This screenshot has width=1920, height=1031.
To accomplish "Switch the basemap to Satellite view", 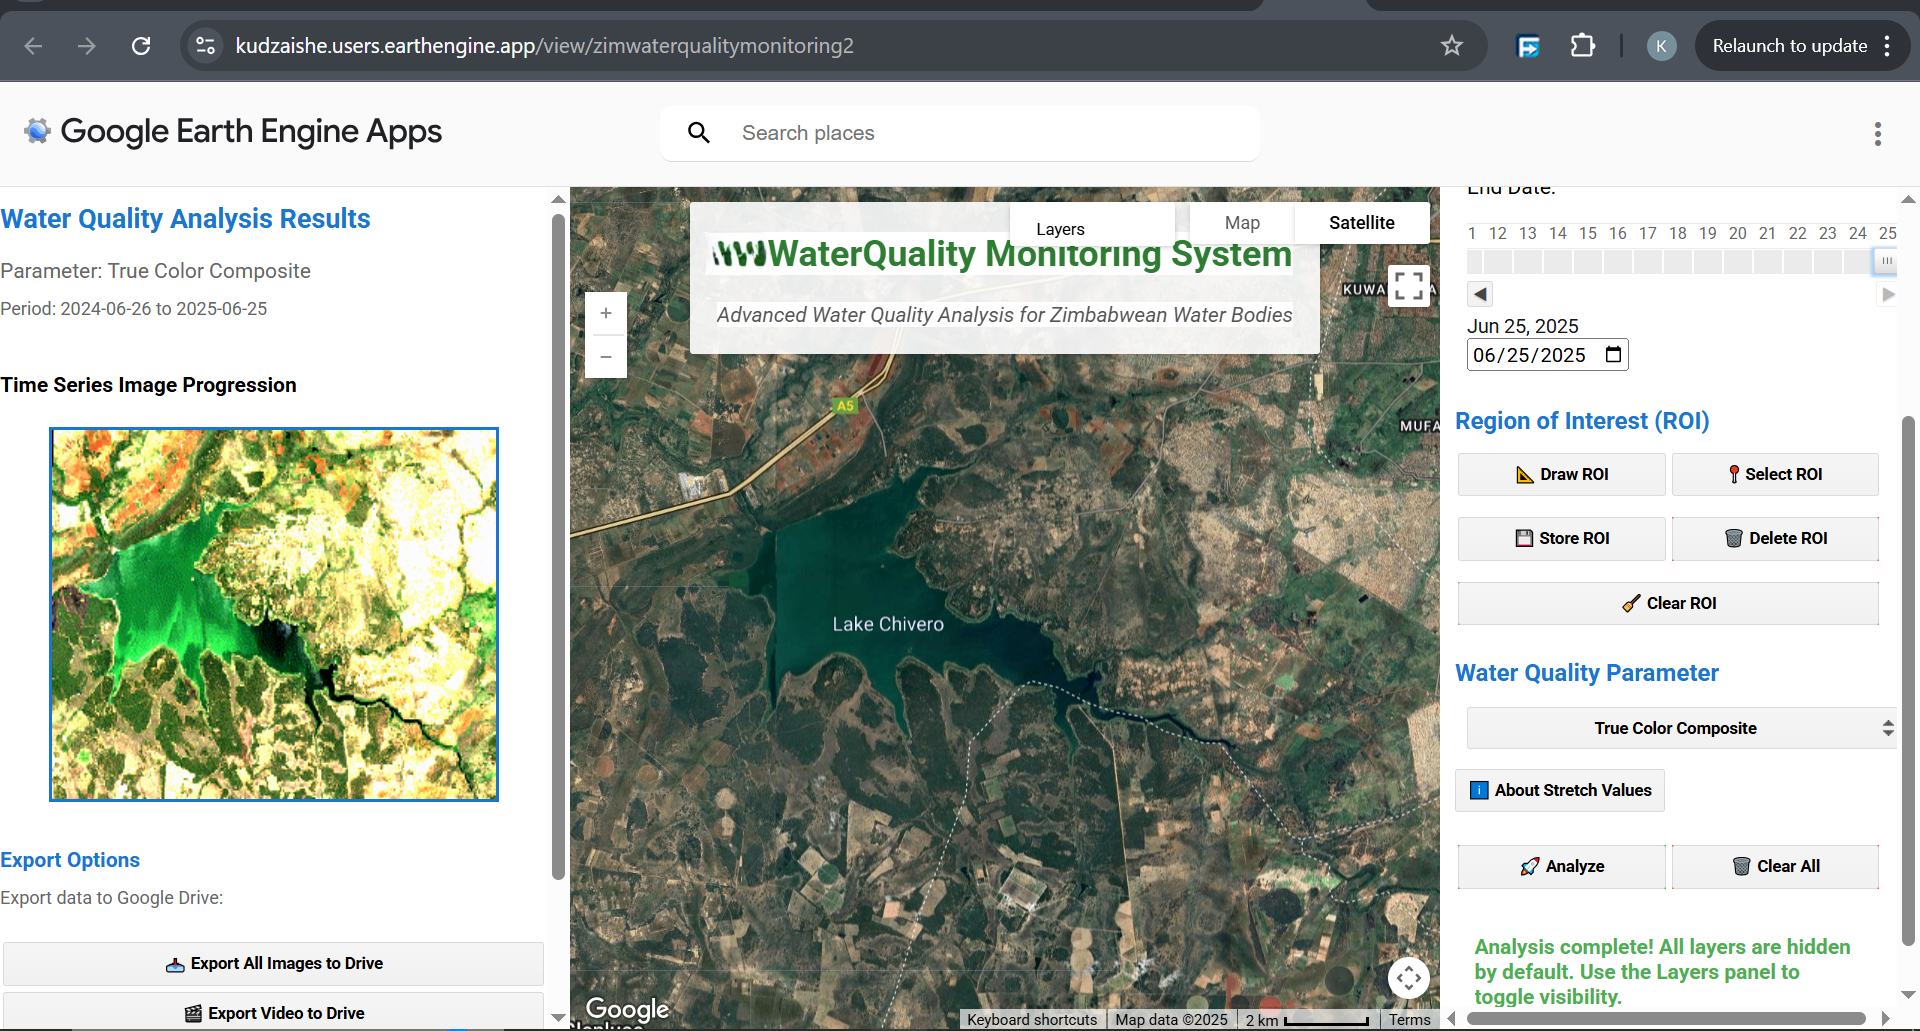I will coord(1361,223).
